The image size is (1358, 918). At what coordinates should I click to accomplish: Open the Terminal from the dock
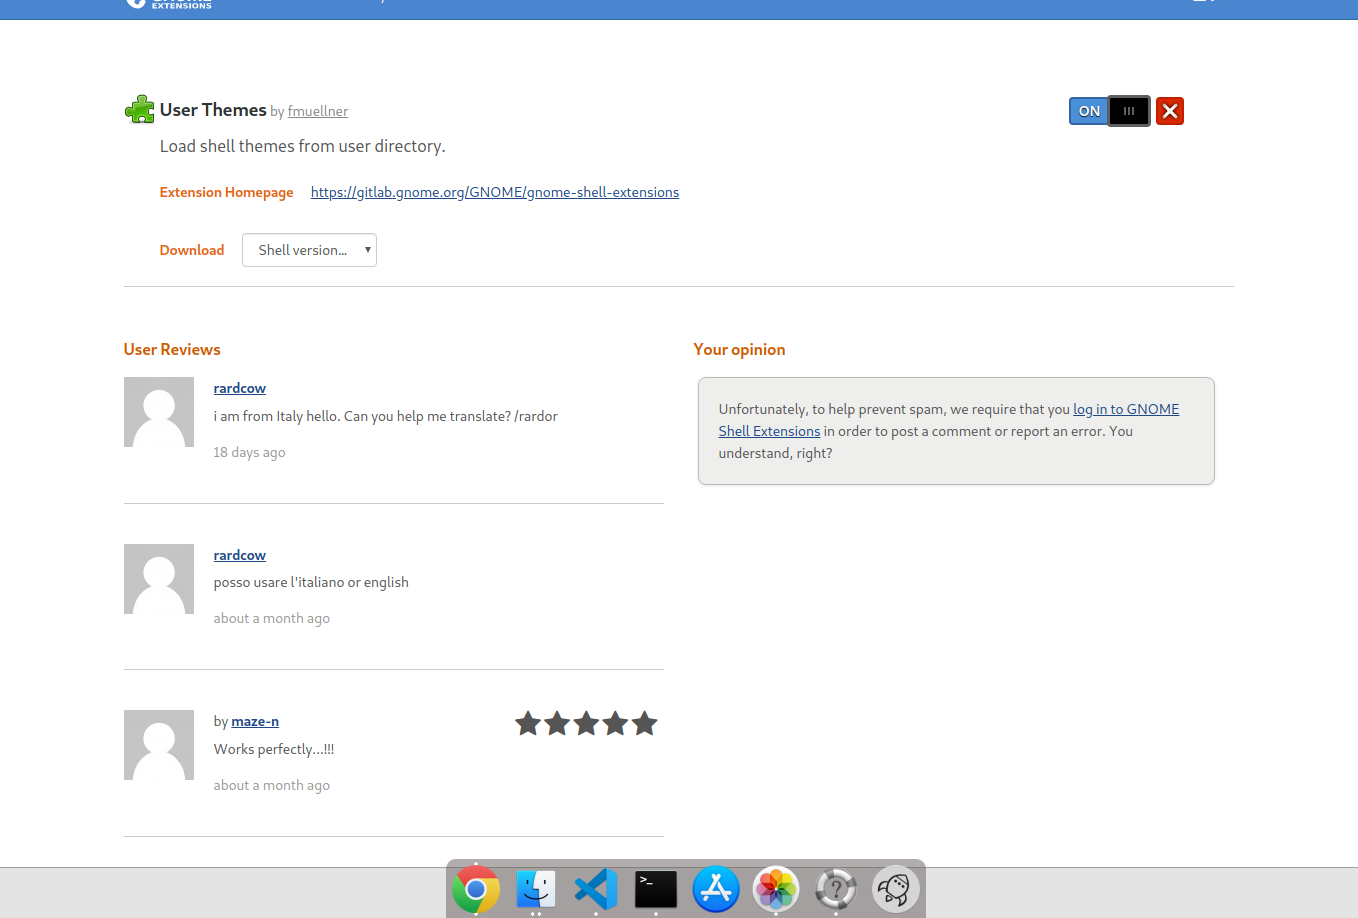tap(656, 889)
